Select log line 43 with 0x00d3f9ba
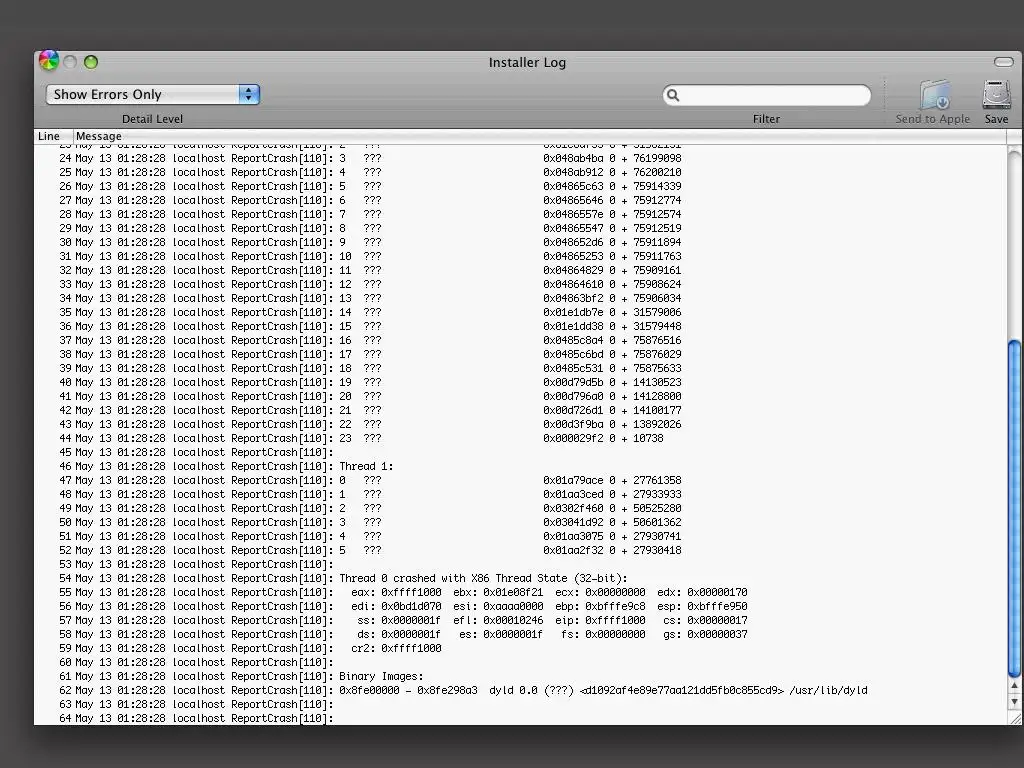Viewport: 1024px width, 768px height. [520, 424]
